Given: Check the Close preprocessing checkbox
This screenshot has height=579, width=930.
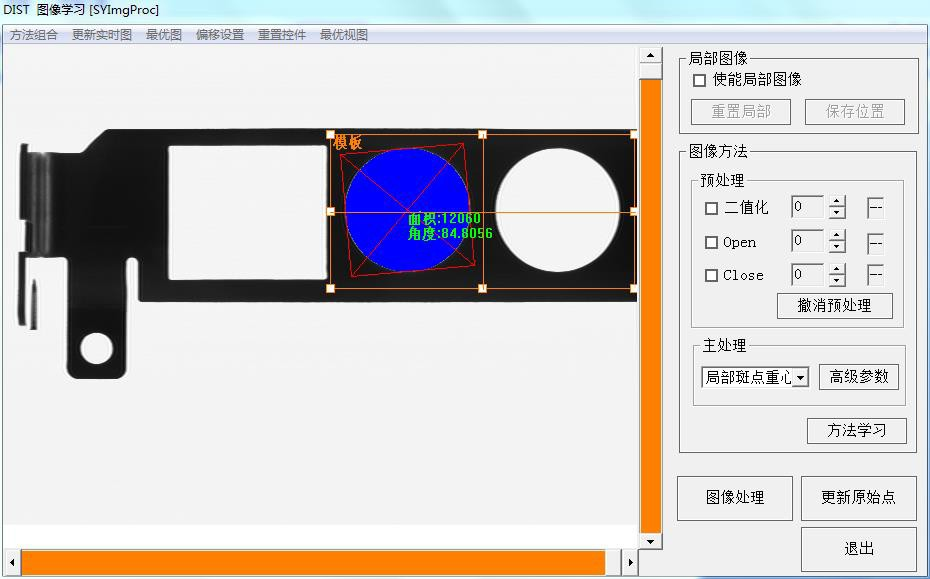Looking at the screenshot, I should coord(712,276).
